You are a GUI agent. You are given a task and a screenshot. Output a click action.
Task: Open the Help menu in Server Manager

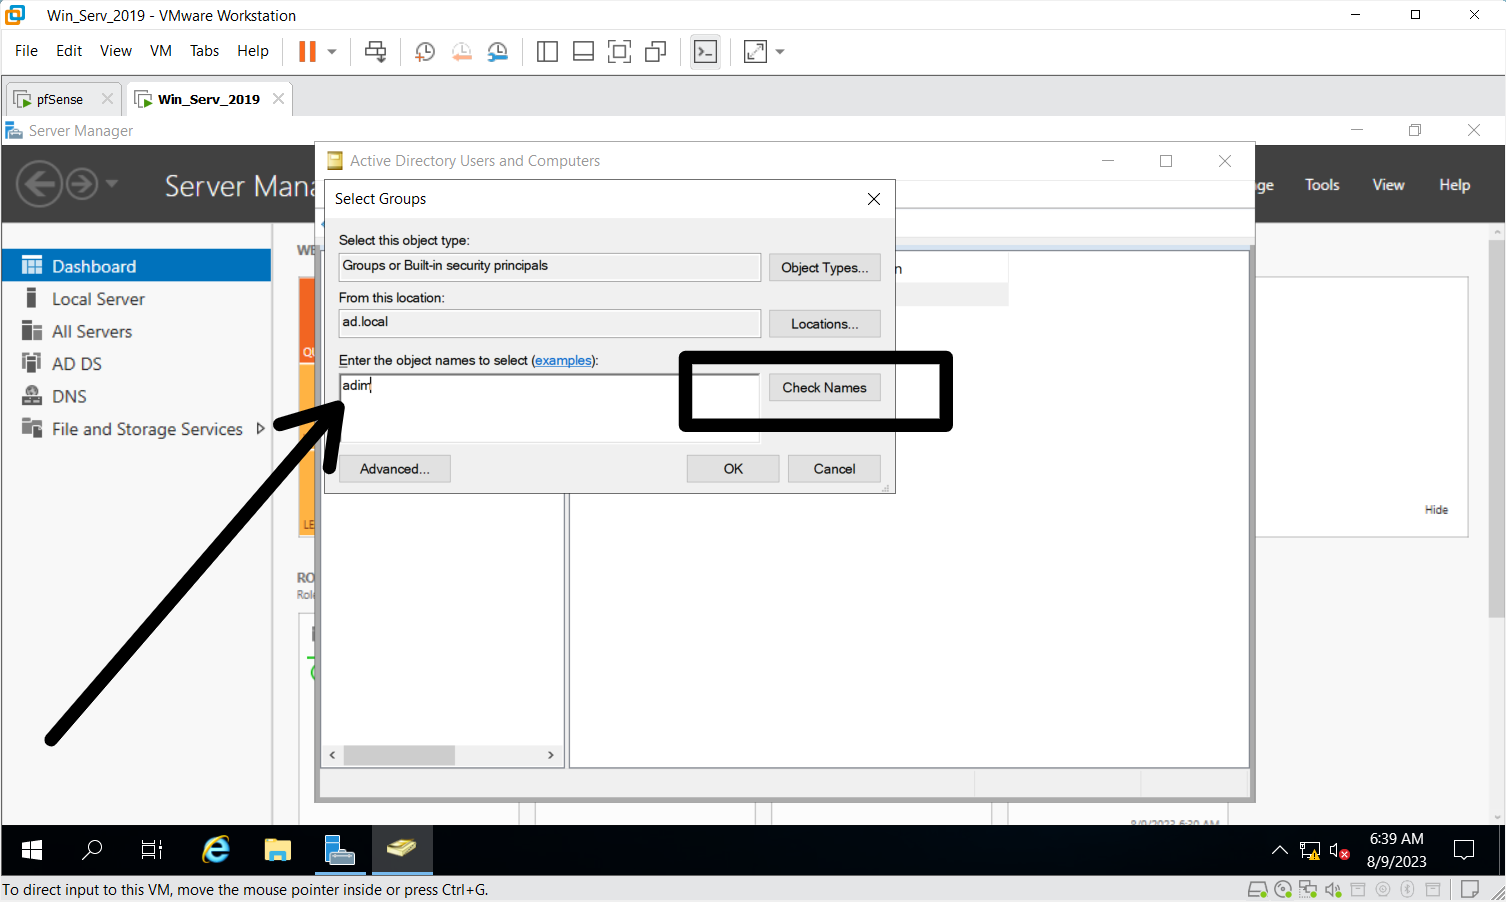point(1454,185)
